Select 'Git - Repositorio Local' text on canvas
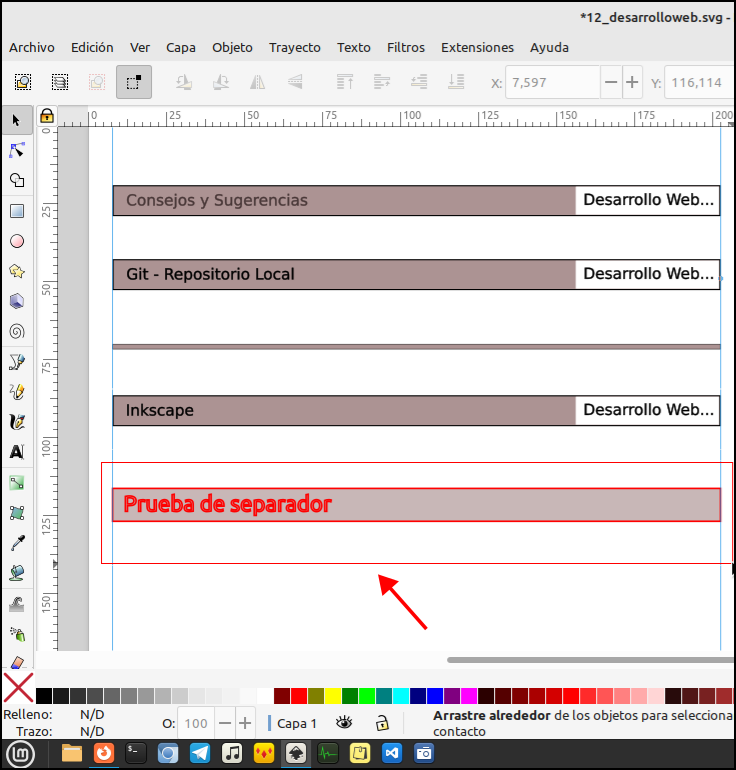Viewport: 736px width, 770px height. point(210,274)
